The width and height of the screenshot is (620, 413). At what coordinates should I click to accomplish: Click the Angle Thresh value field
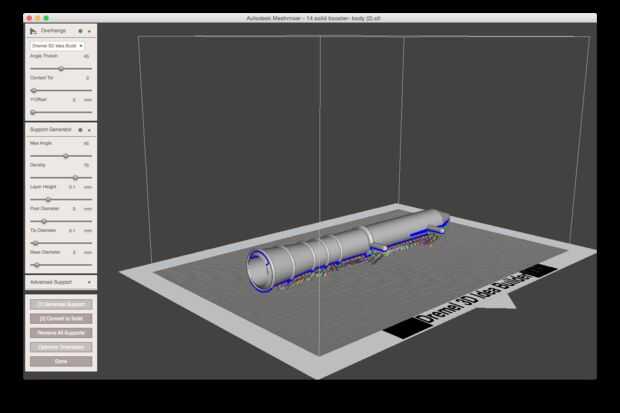tap(86, 56)
